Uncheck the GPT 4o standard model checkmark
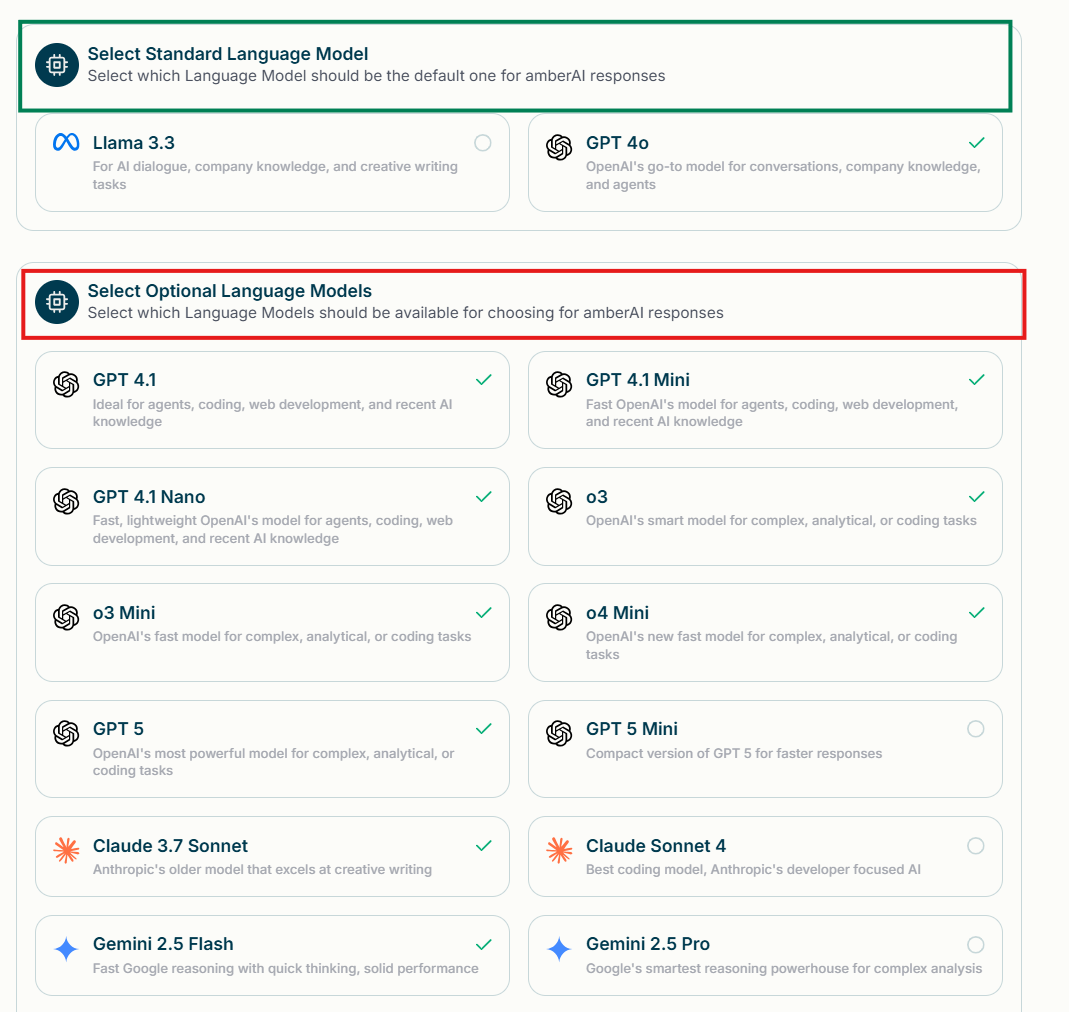The height and width of the screenshot is (1012, 1069). [x=976, y=143]
